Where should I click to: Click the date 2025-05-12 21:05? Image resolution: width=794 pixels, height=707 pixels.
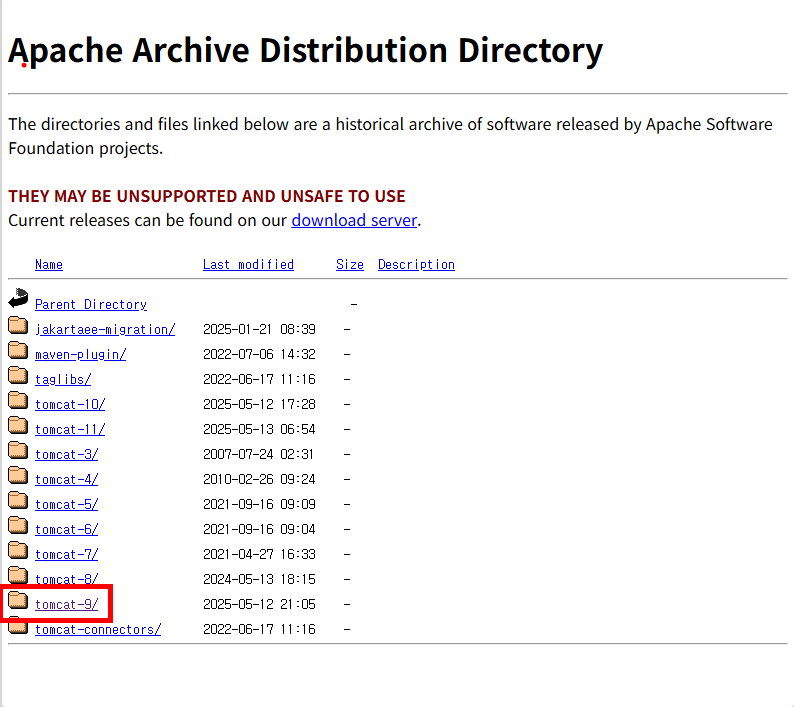[259, 605]
